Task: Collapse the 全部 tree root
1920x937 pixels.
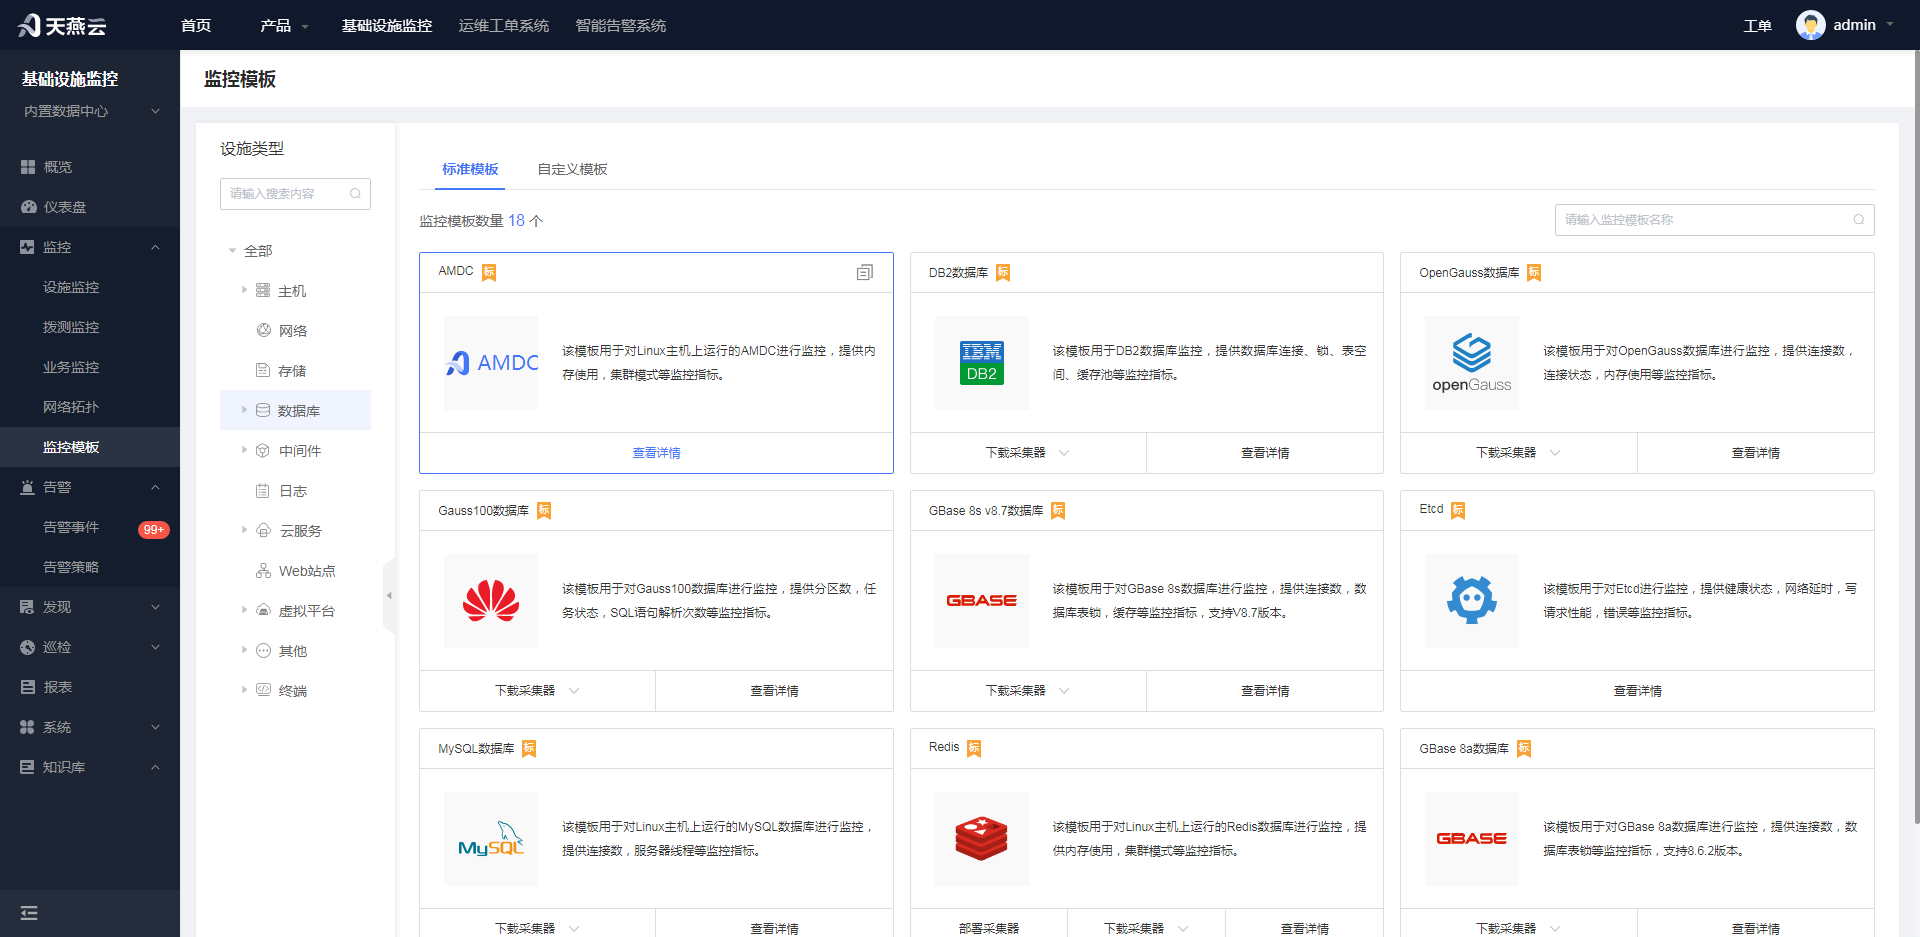Action: coord(232,251)
